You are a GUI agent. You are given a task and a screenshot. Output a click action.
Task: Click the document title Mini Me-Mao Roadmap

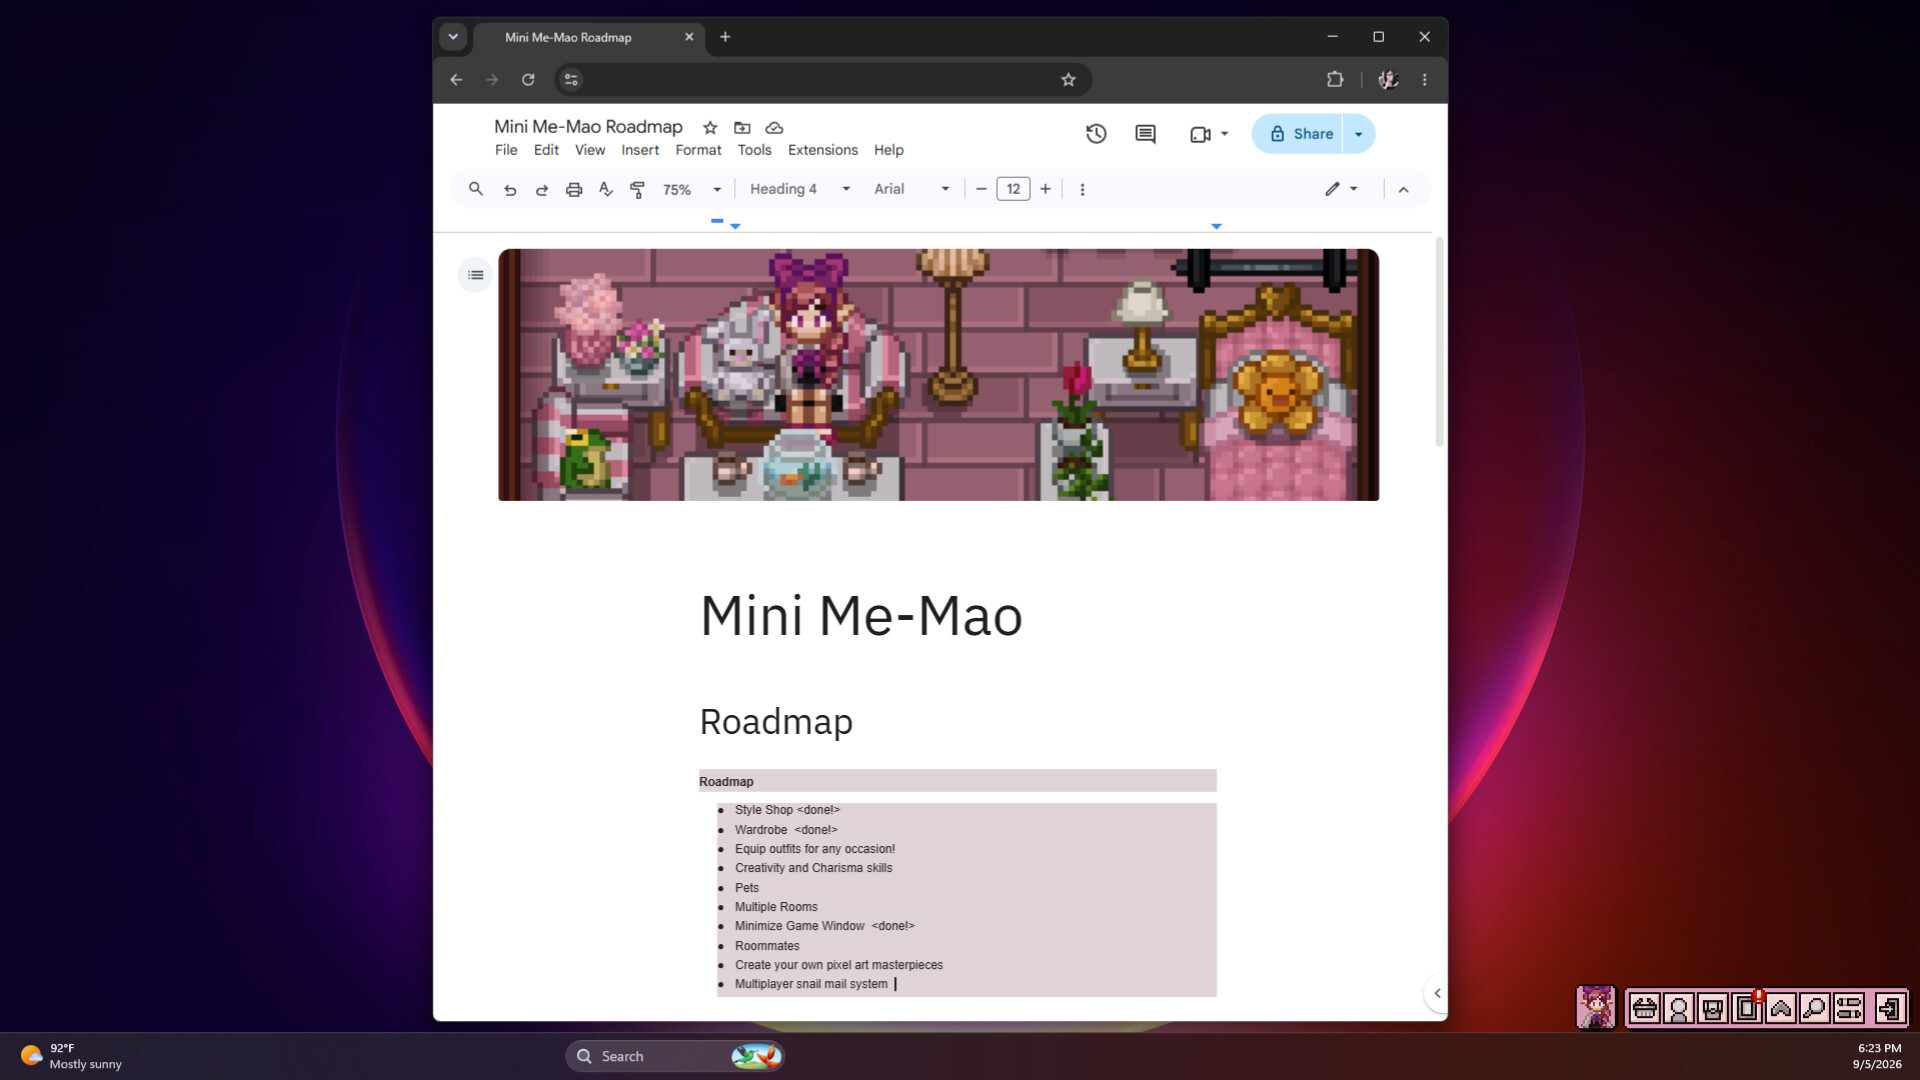[x=588, y=127]
